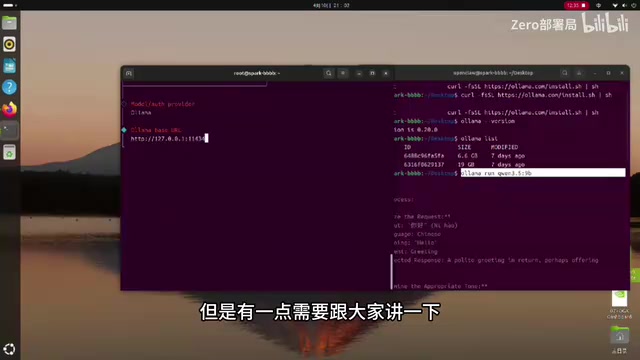The width and height of the screenshot is (640, 360).
Task: Open LibreOffice Writer from the dock
Action: (x=9, y=66)
